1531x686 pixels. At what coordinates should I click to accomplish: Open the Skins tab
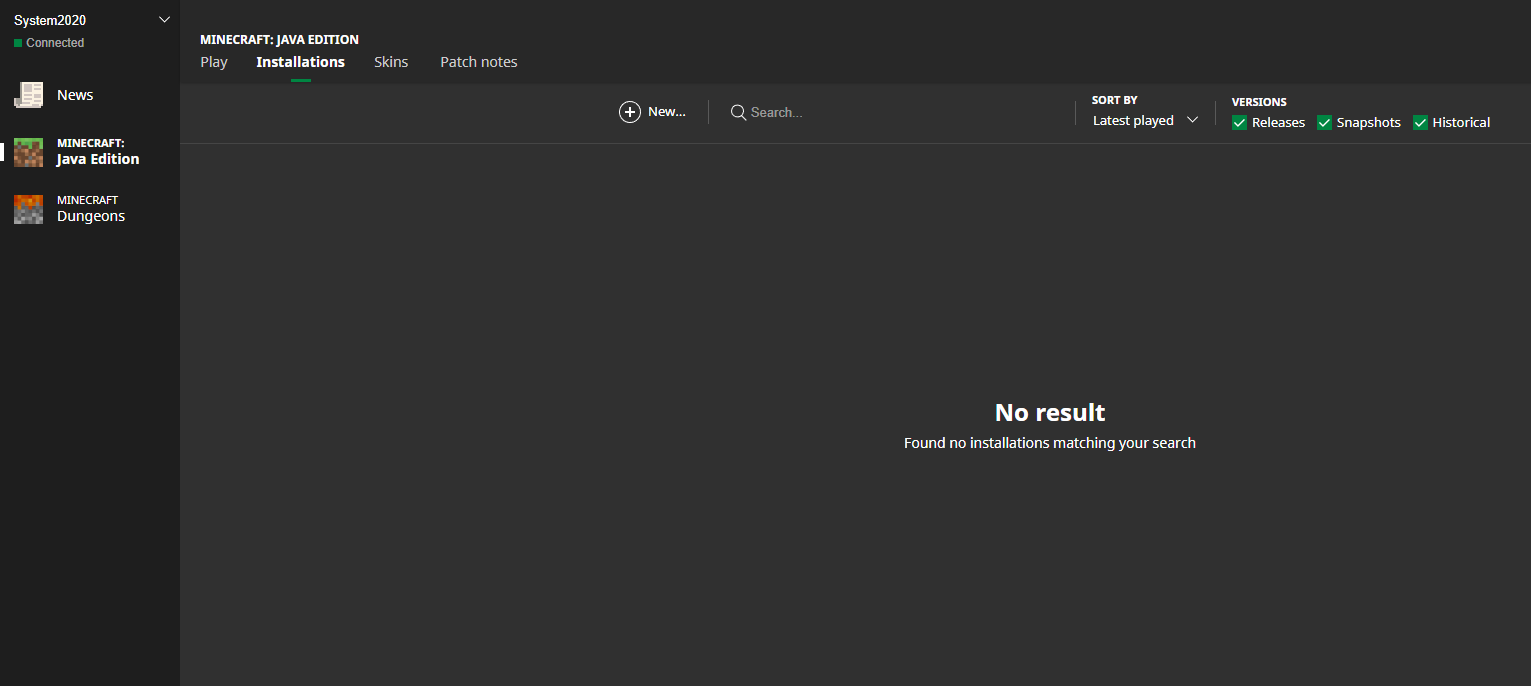click(391, 62)
